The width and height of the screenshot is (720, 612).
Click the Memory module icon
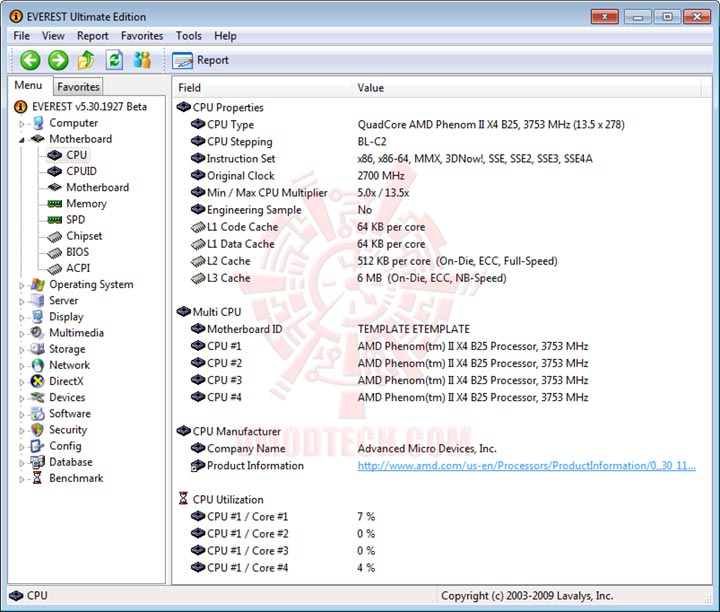(55, 203)
